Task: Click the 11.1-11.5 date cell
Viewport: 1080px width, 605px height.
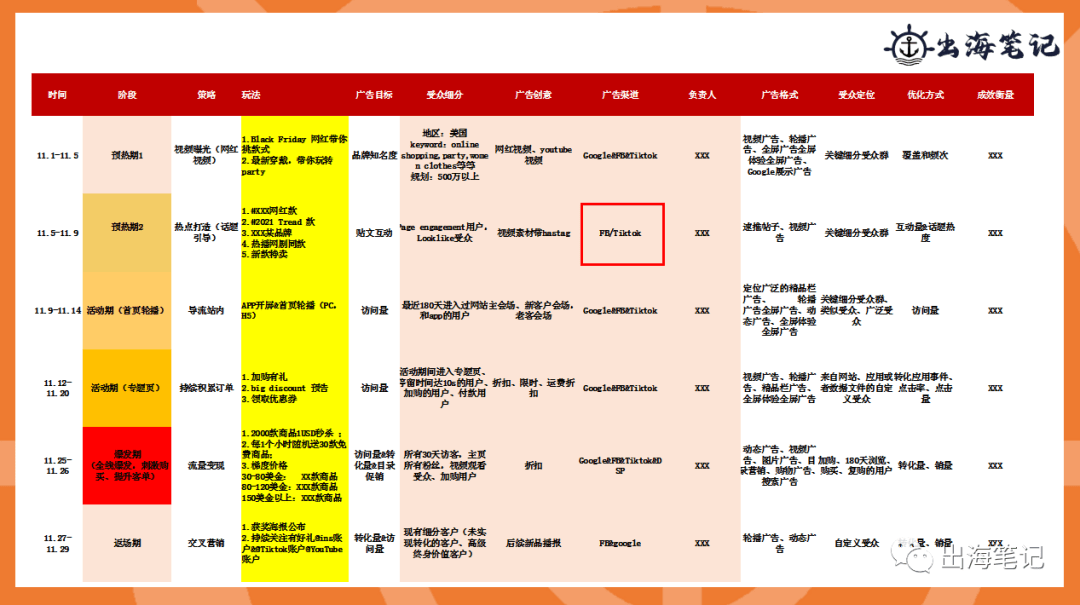Action: tap(57, 156)
